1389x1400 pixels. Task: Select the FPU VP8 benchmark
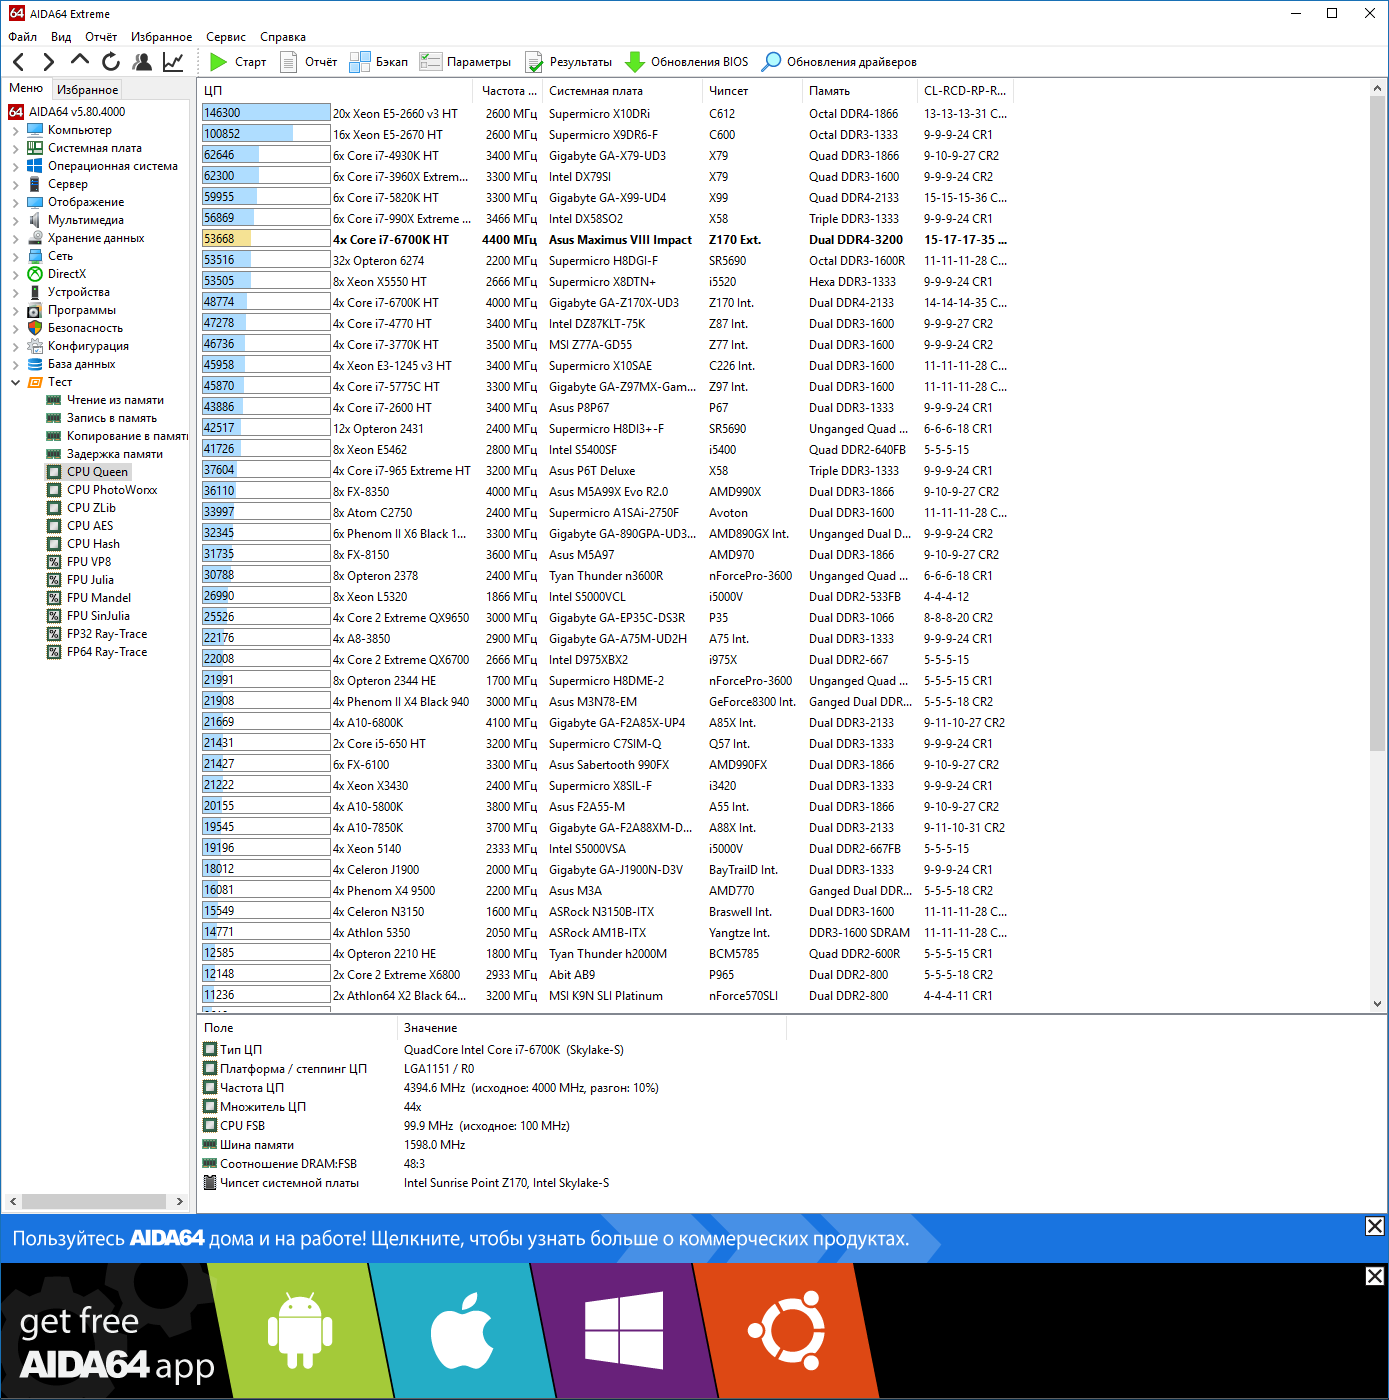[x=89, y=562]
